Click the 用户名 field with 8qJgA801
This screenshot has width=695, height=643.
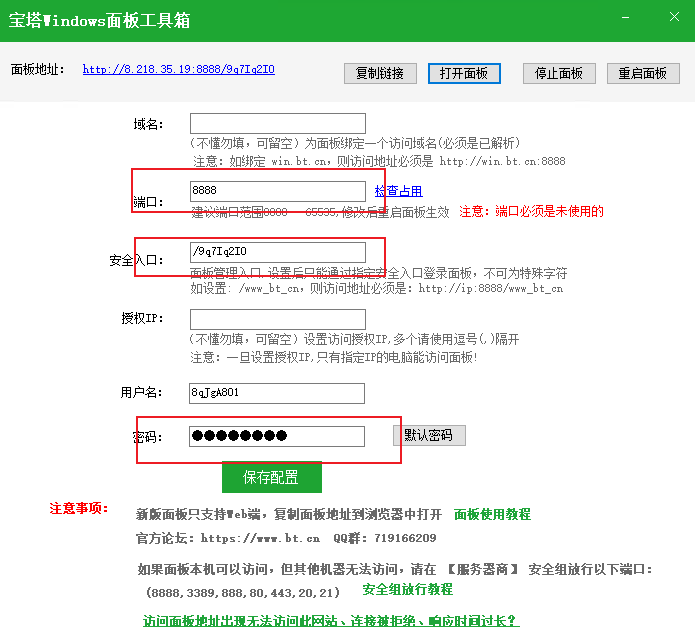[x=277, y=393]
